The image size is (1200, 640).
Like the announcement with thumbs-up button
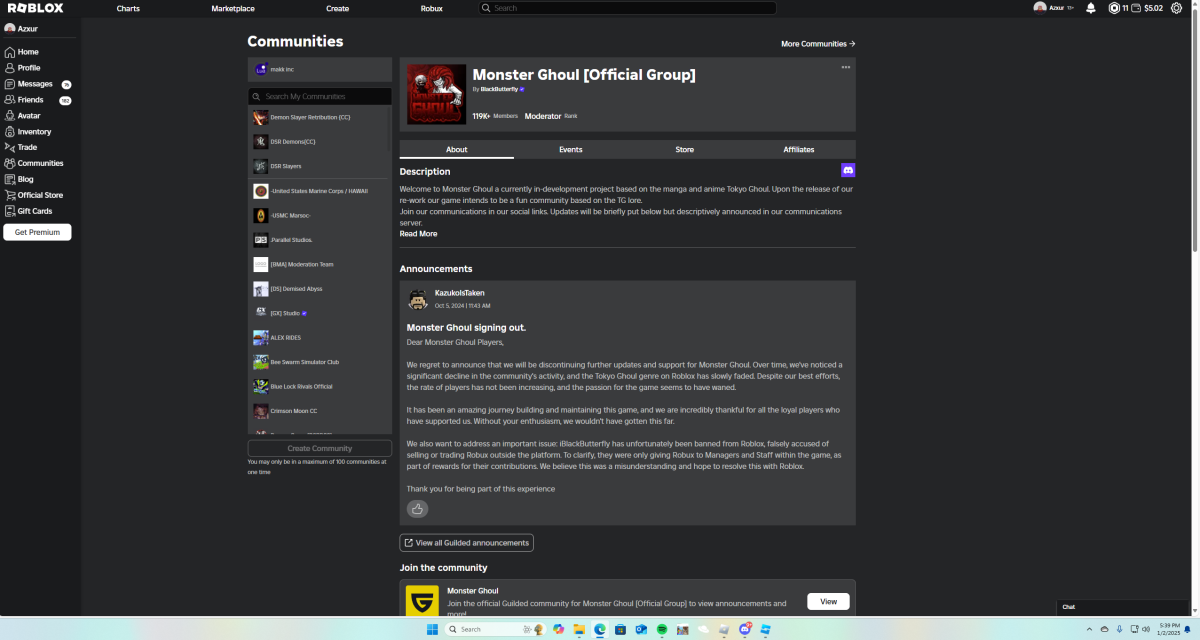point(418,509)
